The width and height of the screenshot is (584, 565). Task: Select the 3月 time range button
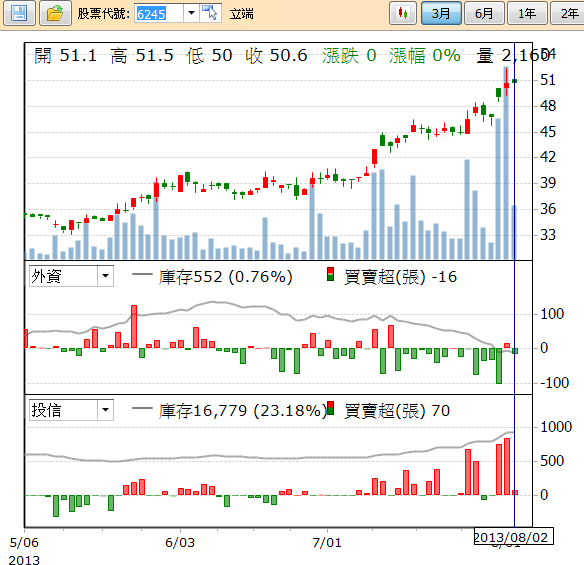(441, 13)
